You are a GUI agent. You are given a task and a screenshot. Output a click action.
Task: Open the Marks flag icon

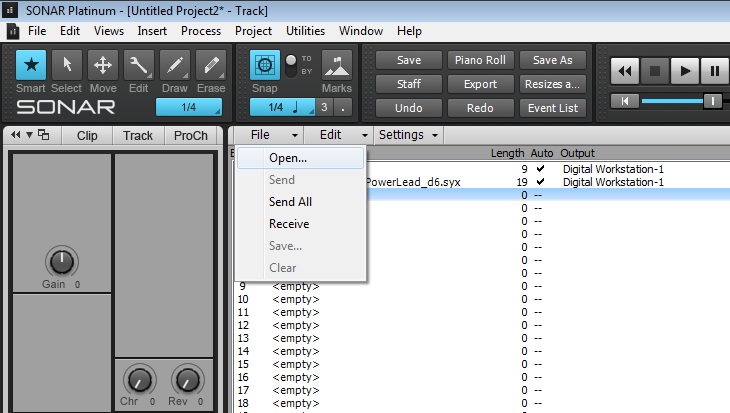click(x=337, y=65)
